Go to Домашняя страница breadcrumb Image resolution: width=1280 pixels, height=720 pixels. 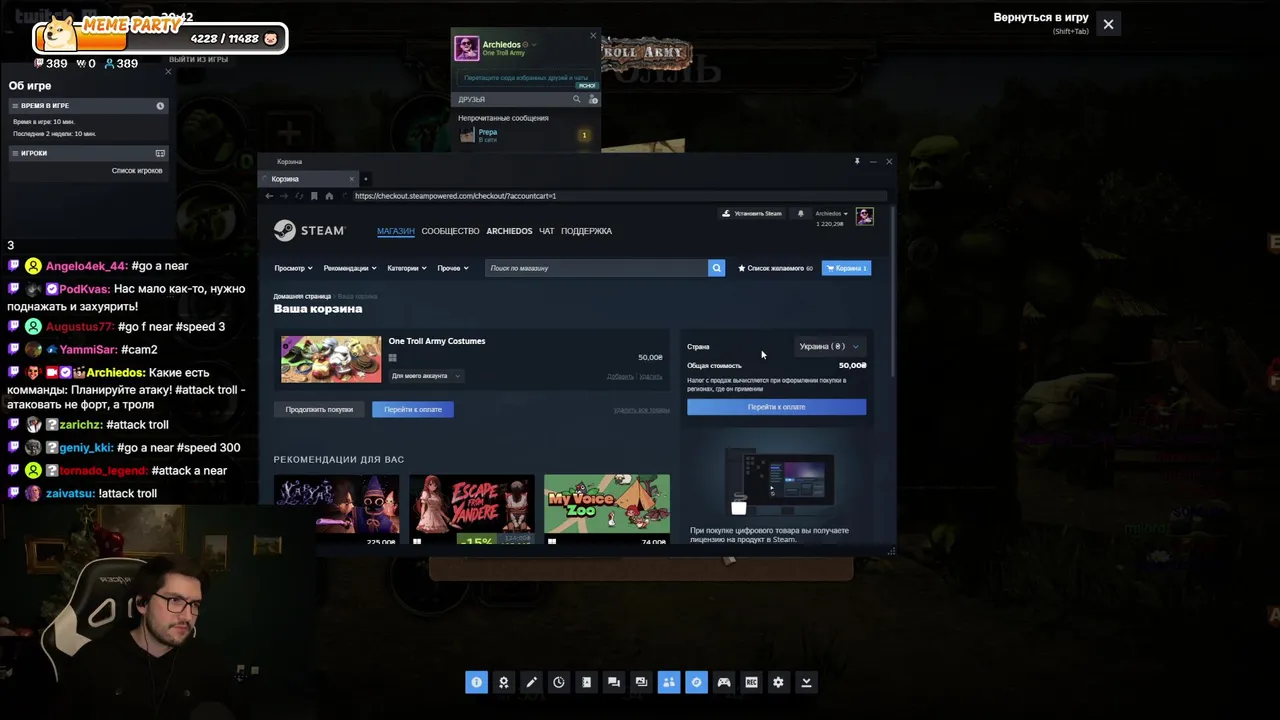[x=302, y=296]
